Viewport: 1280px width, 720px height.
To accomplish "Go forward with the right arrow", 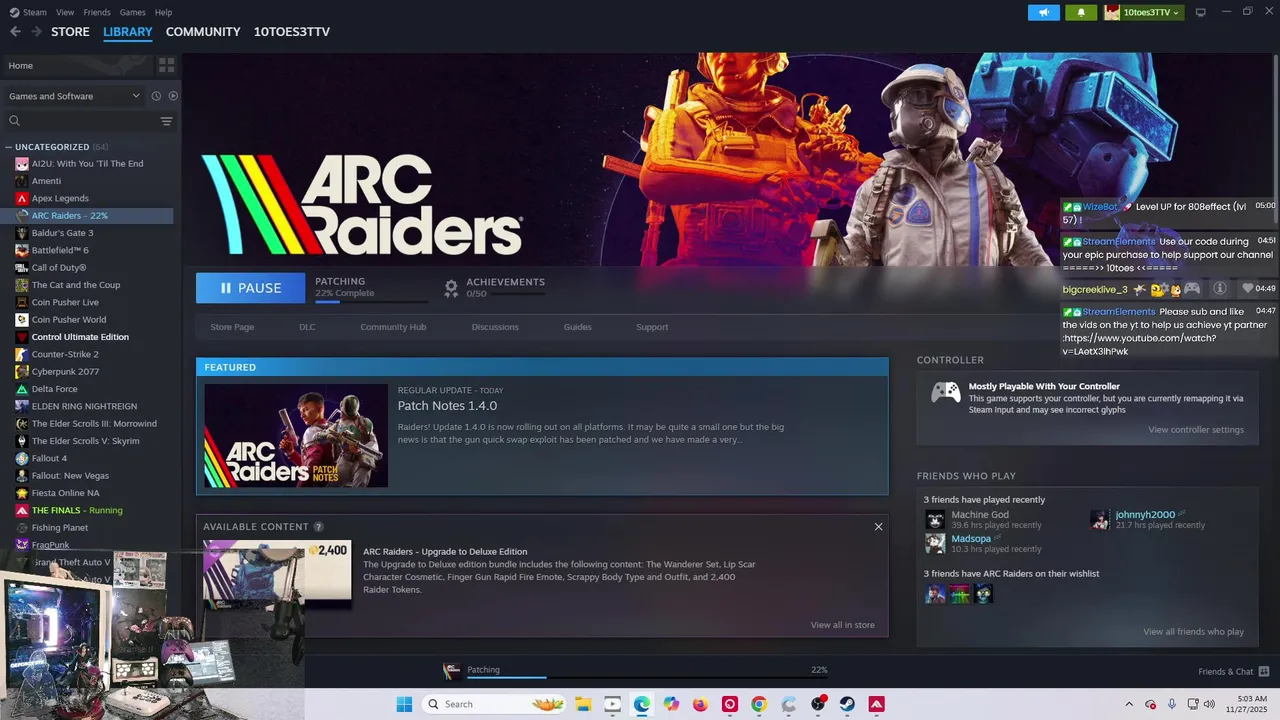I will [36, 32].
